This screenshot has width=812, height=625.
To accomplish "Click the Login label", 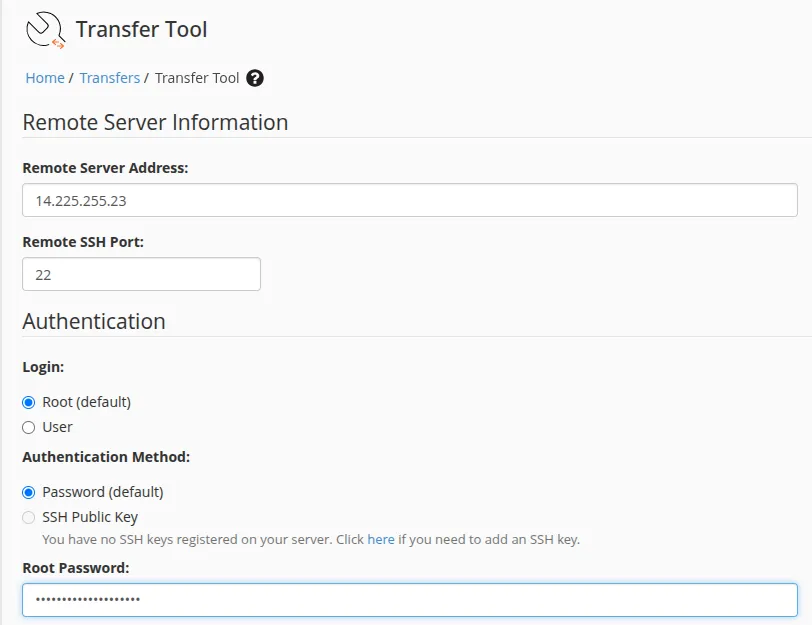I will (x=41, y=367).
